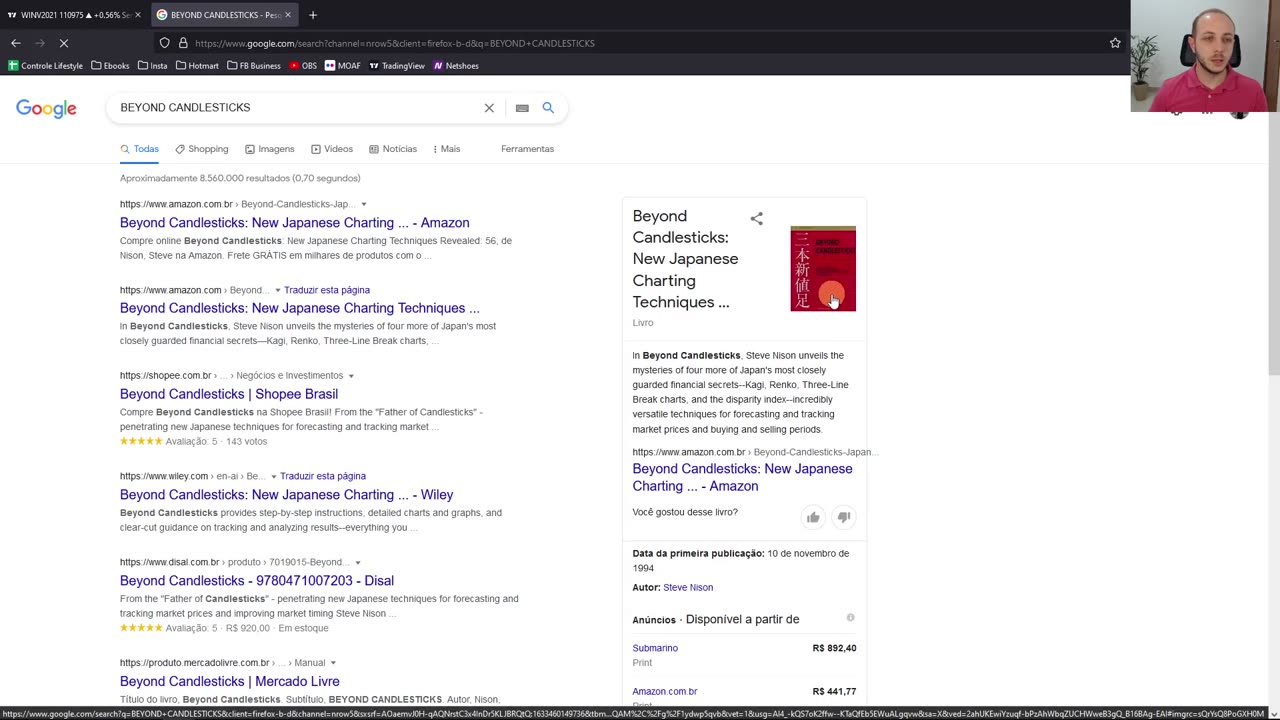Screen dimensions: 1280x720
Task: Close the WINV2021 tab
Action: click(x=138, y=15)
